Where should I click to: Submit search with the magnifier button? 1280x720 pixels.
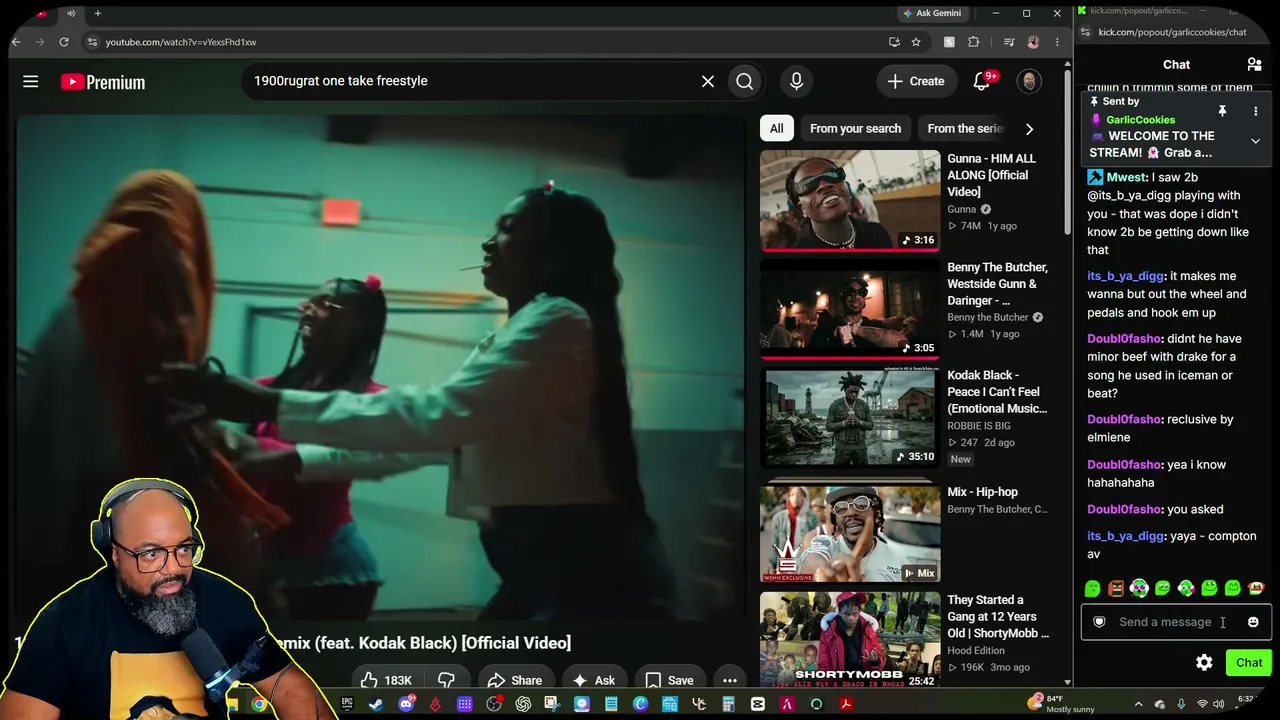click(745, 82)
